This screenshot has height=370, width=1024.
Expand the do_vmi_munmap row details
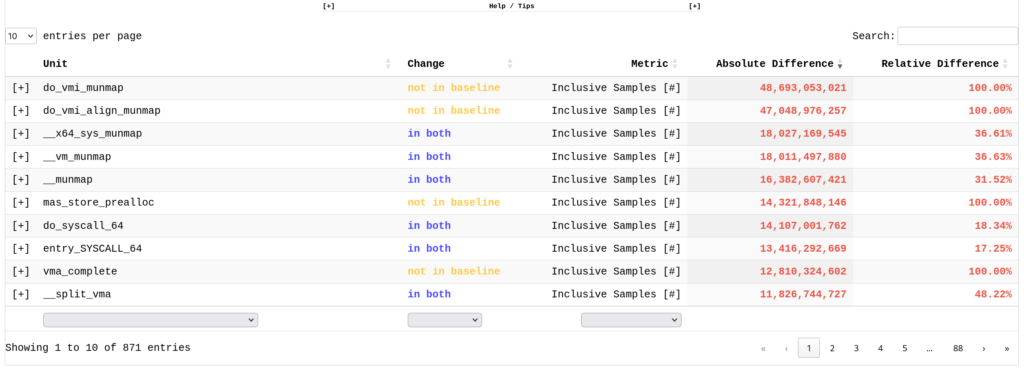(x=21, y=87)
